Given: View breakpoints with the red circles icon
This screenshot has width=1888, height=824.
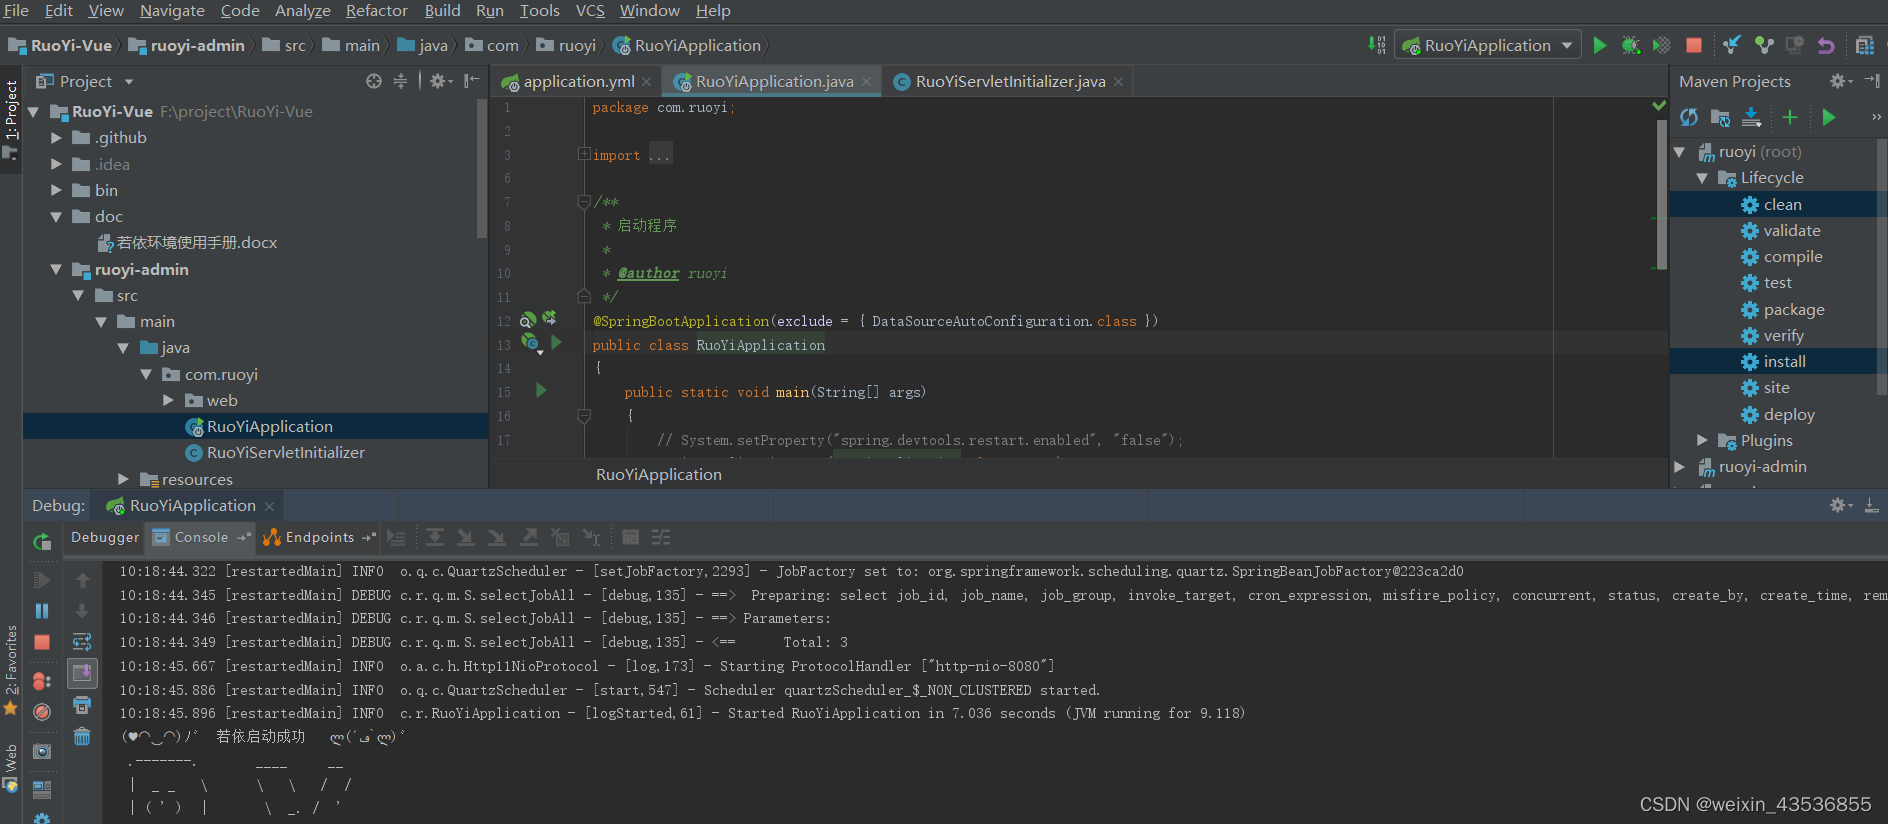Looking at the screenshot, I should (42, 681).
